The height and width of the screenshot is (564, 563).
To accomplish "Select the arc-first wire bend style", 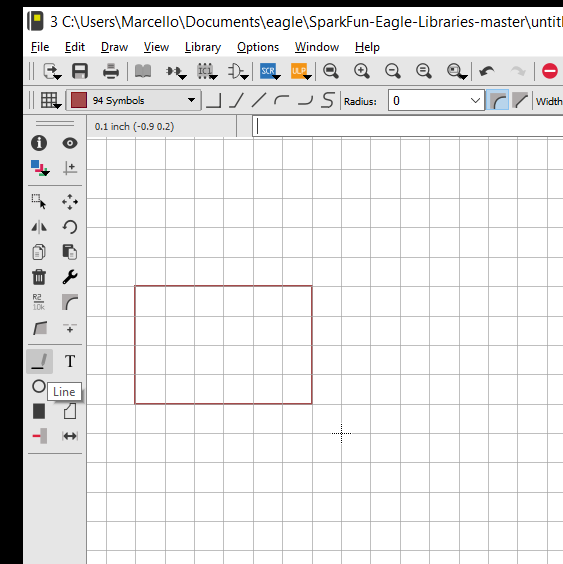I will click(281, 100).
